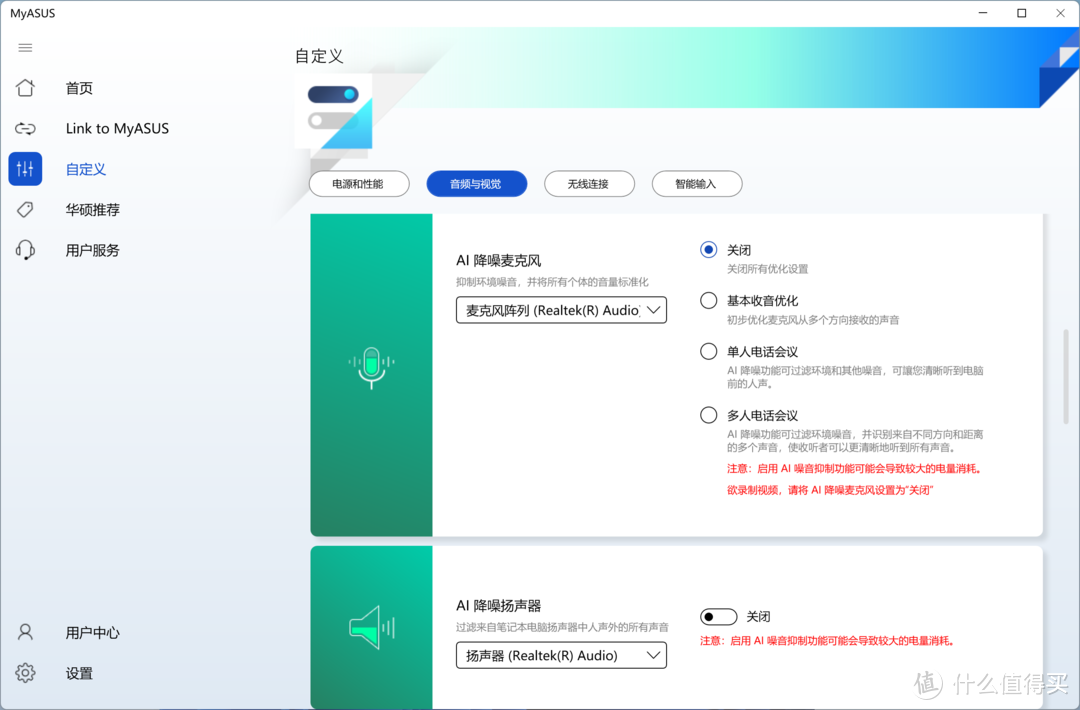
Task: Open the 首页 home icon in sidebar
Action: click(25, 88)
